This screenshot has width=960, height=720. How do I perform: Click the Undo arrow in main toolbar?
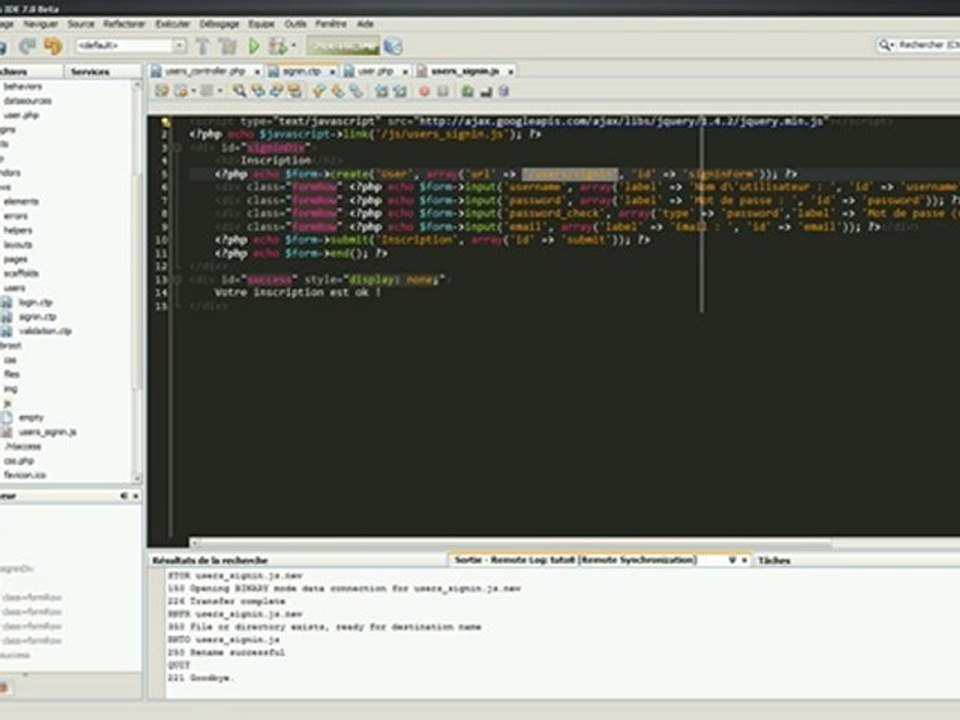[x=27, y=46]
